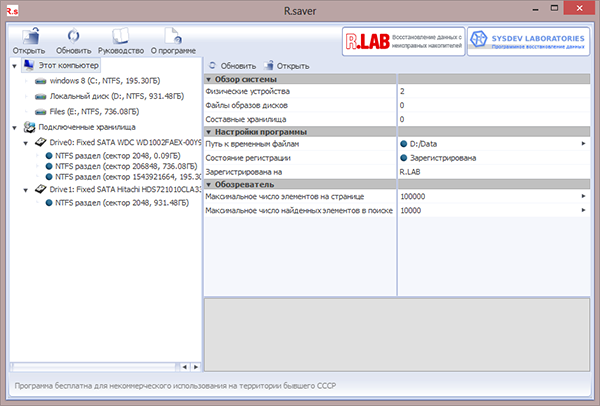Click the R.LAB registration value

pos(410,172)
